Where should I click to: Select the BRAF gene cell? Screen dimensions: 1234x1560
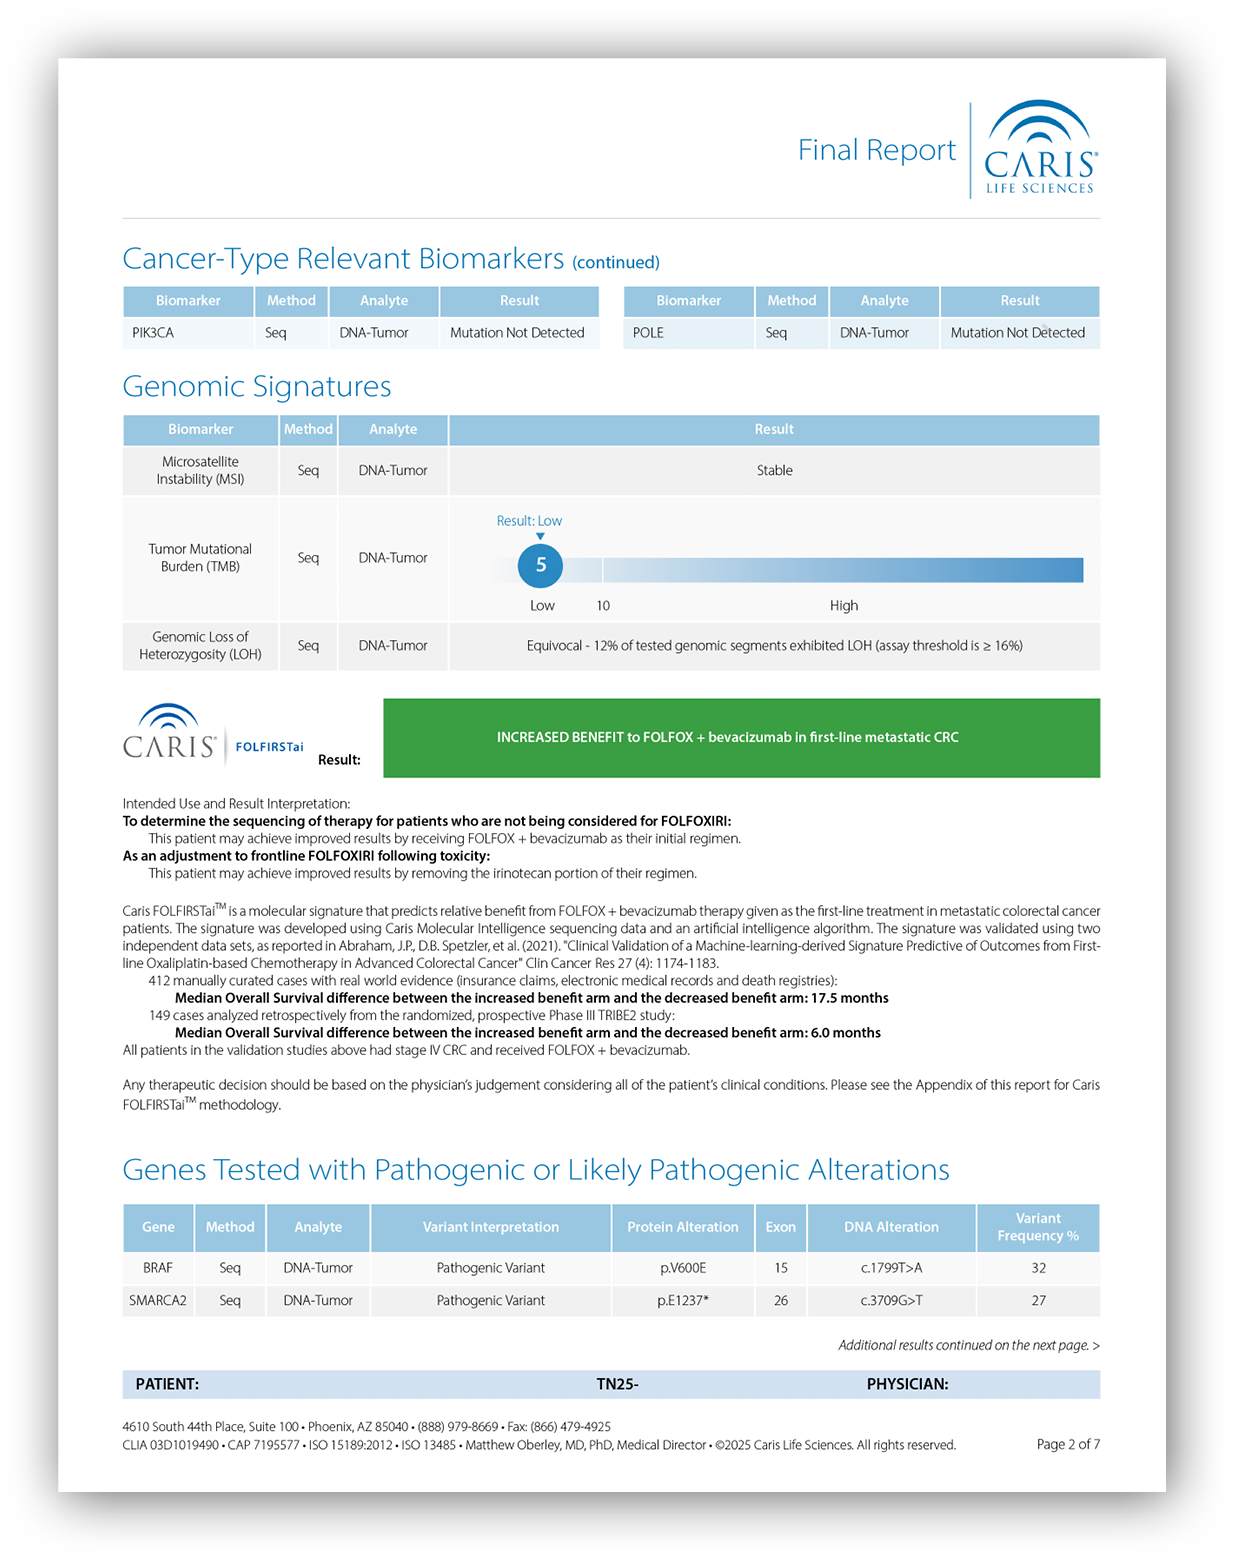(x=158, y=1268)
